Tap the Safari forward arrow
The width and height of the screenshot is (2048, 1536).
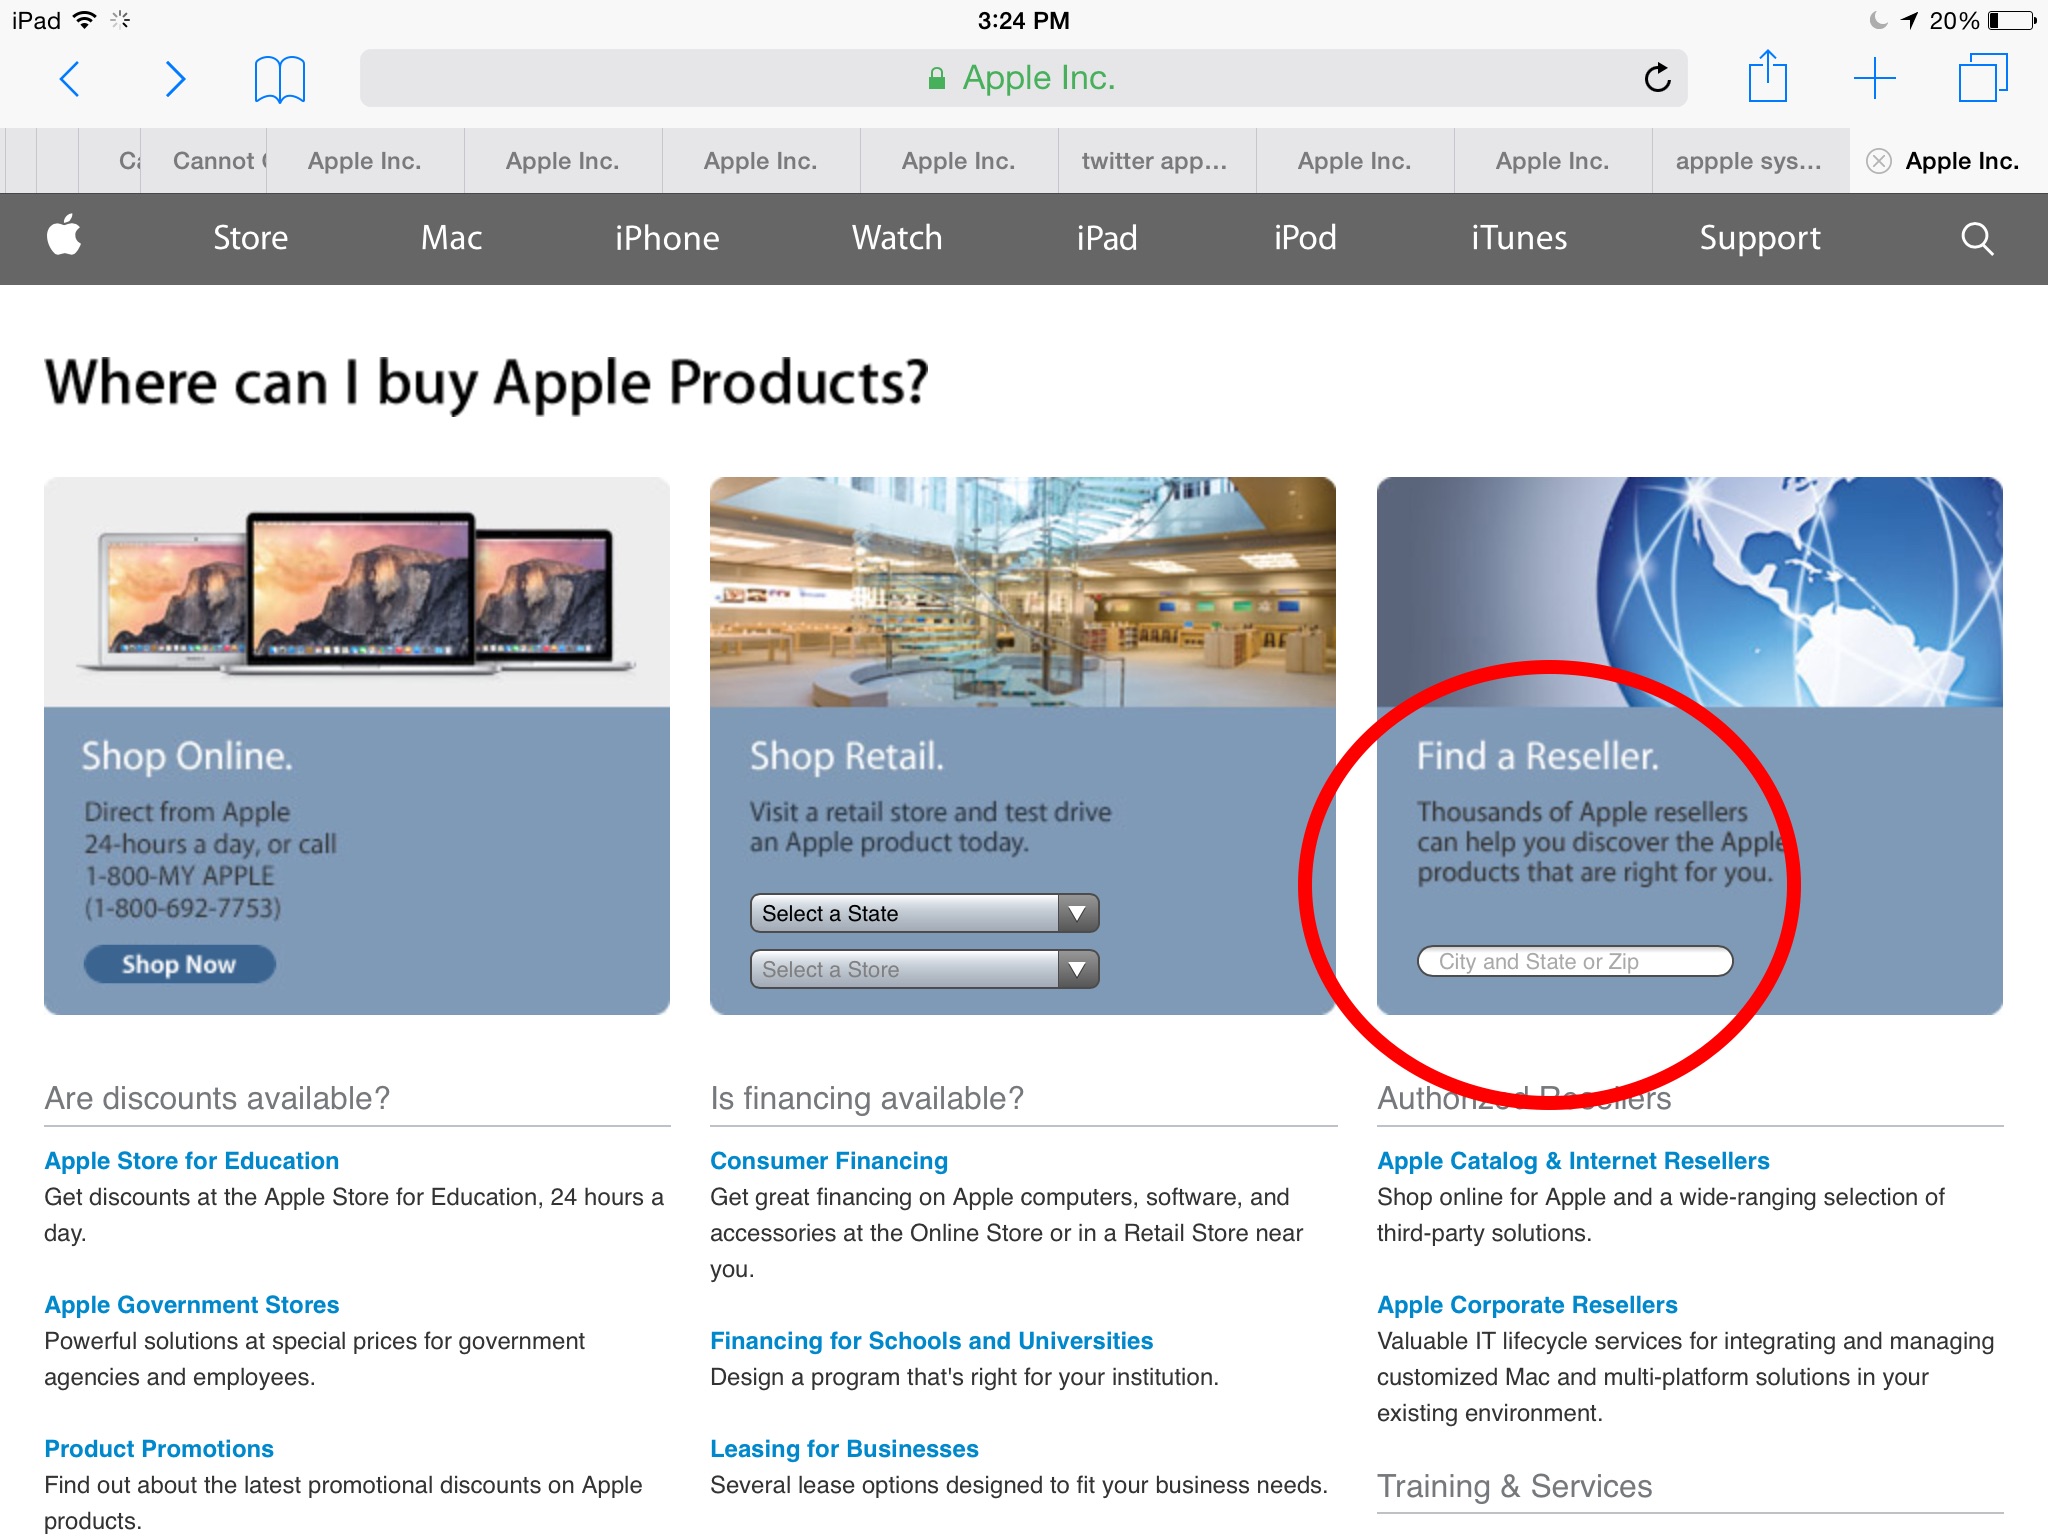(175, 78)
